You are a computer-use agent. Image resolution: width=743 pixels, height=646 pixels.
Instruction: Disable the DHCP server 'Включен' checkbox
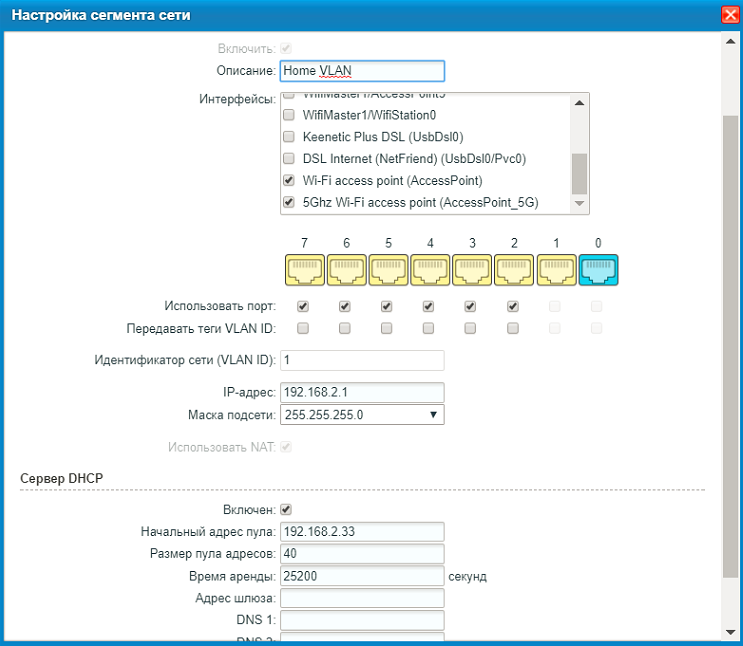coord(286,510)
